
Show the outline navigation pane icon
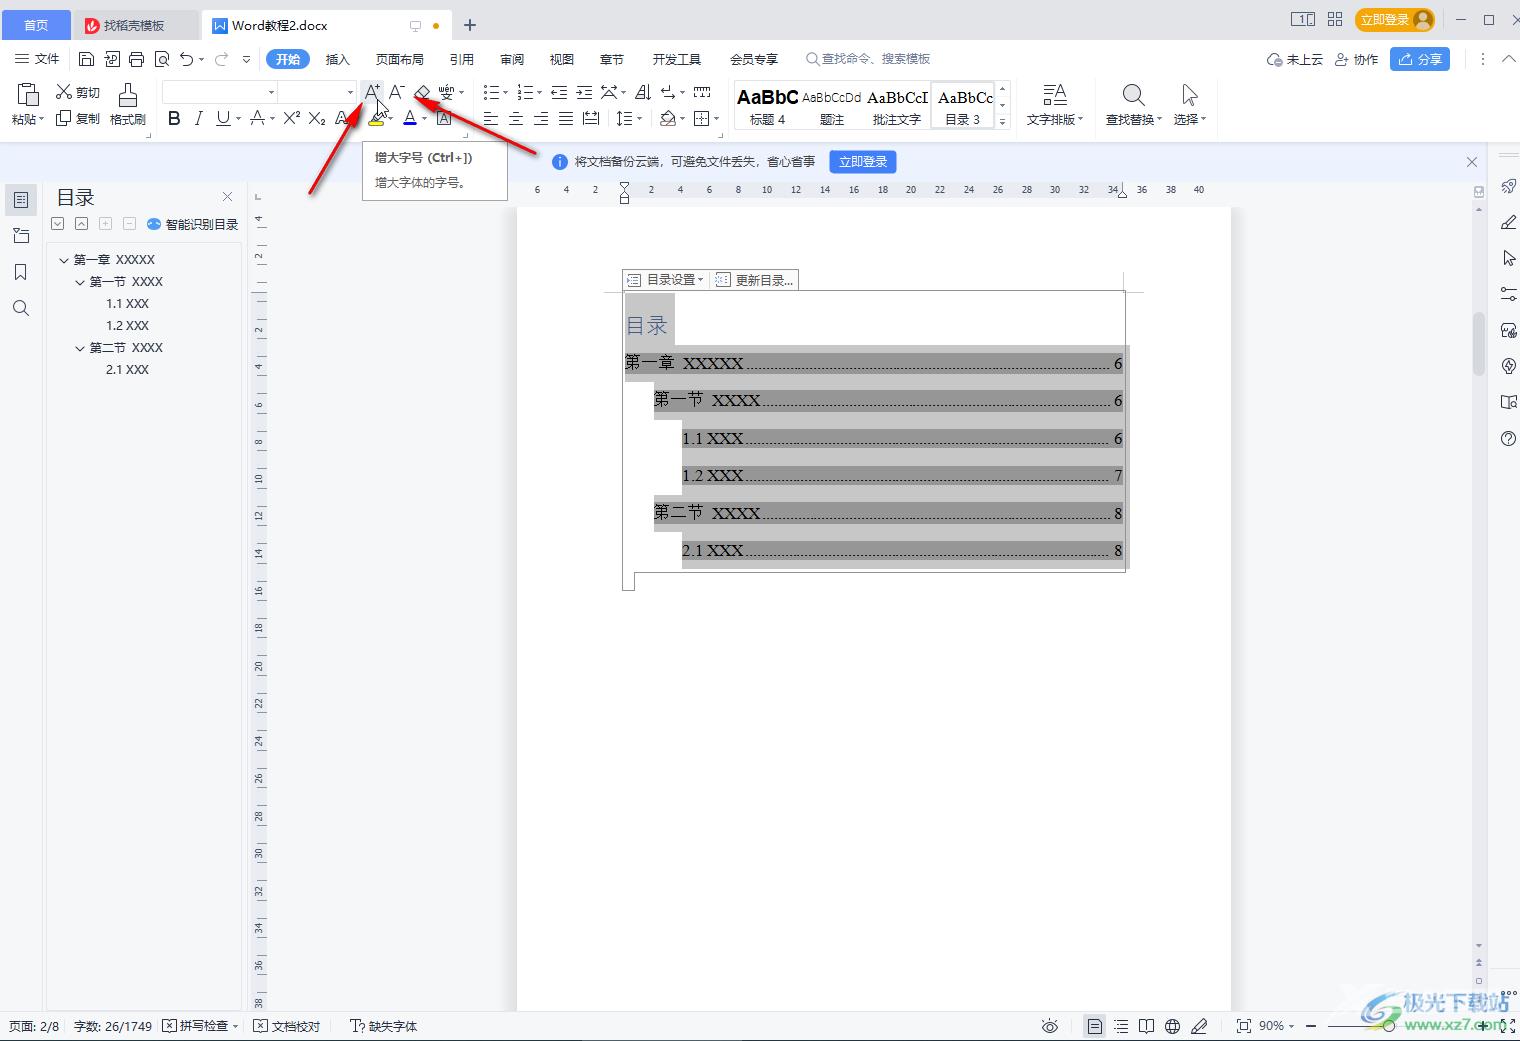click(21, 200)
